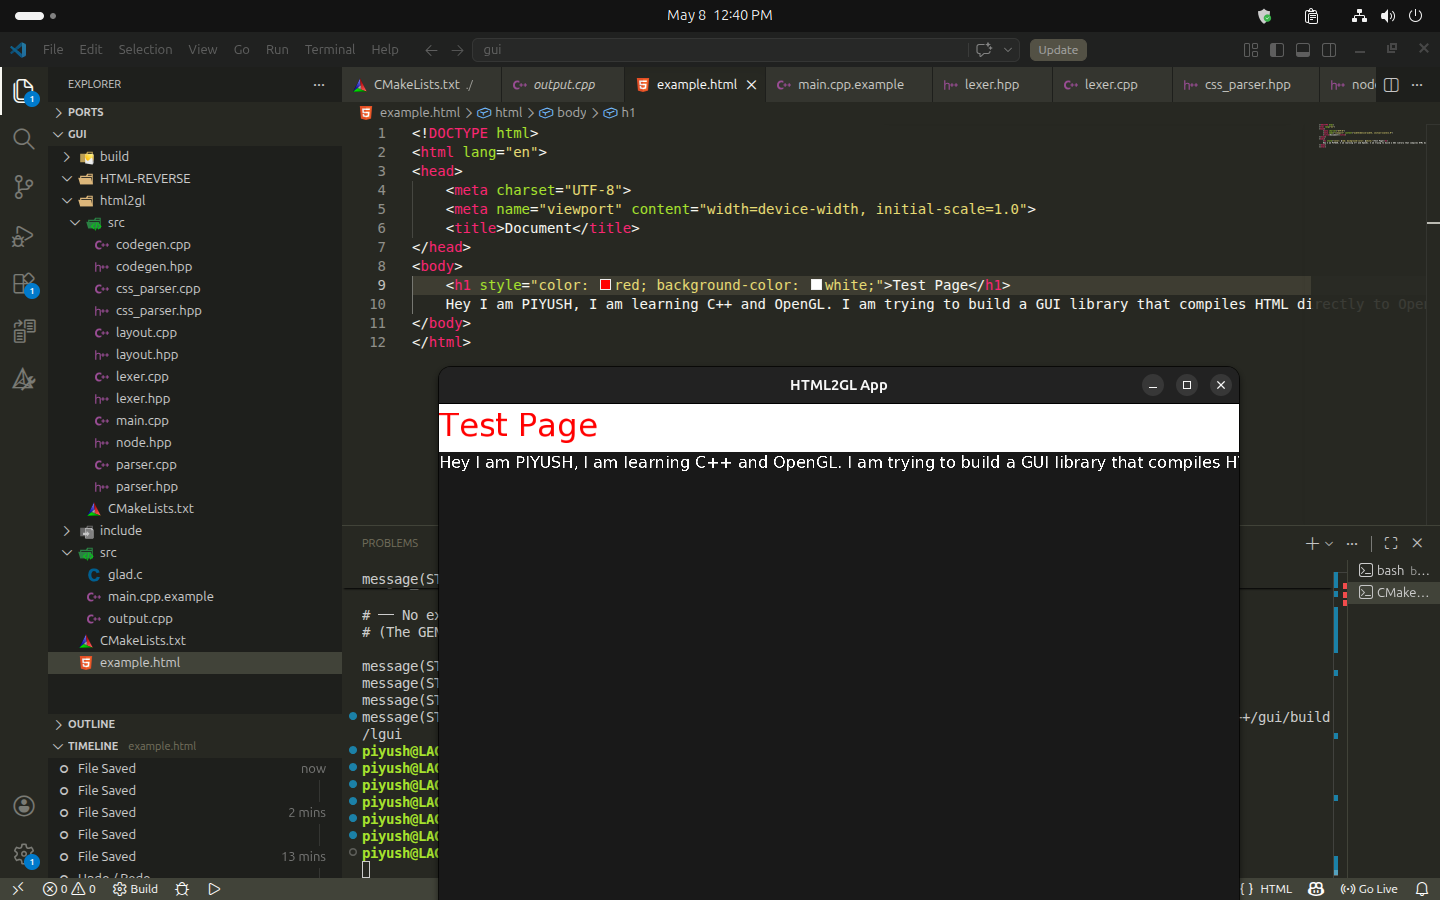Create a new terminal with plus icon
This screenshot has height=900, width=1440.
(x=1312, y=543)
